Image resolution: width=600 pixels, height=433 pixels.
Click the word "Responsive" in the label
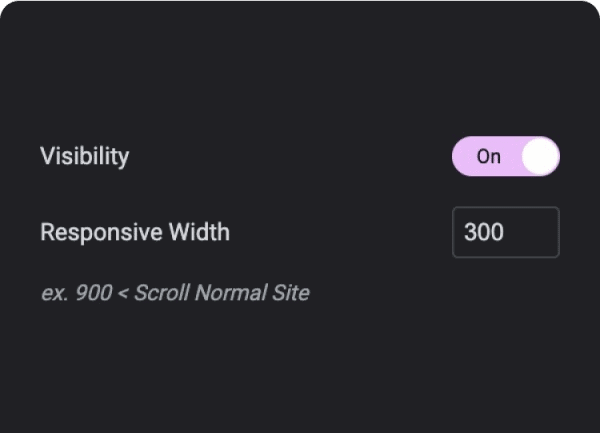(100, 232)
